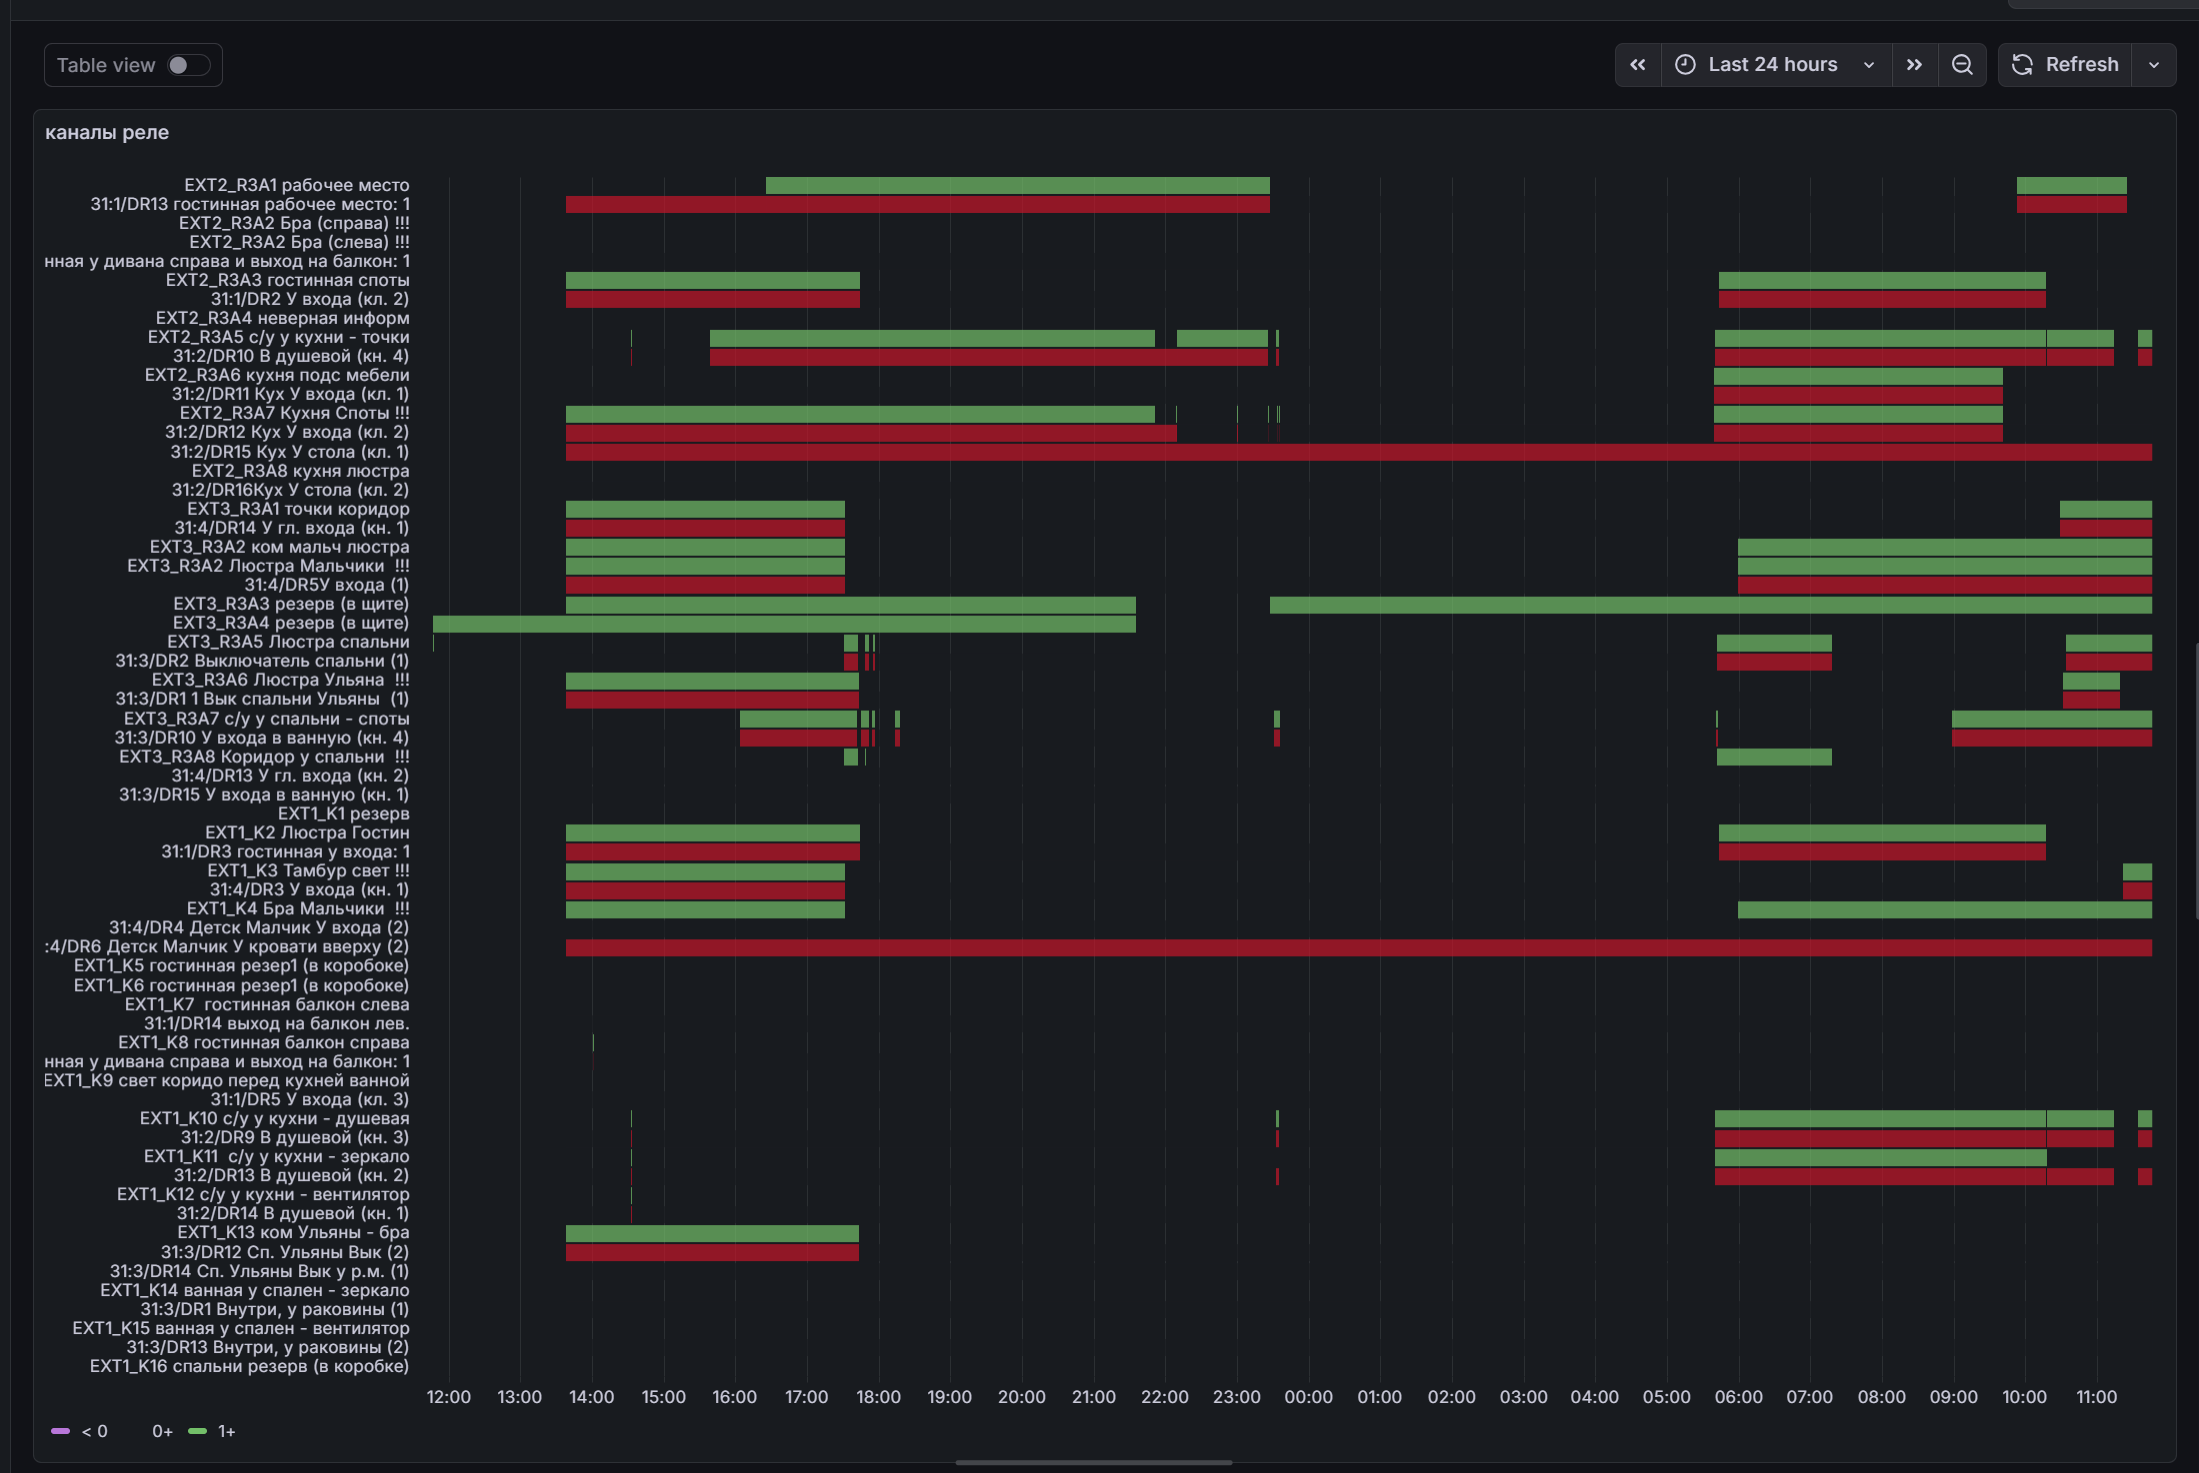Toggle the '< 0' legend series
This screenshot has width=2199, height=1473.
click(x=94, y=1432)
